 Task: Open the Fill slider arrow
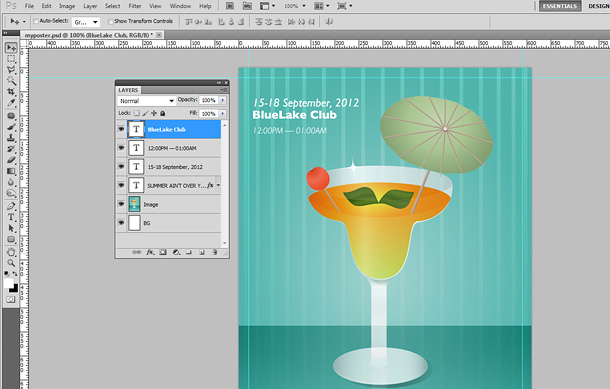pos(223,114)
